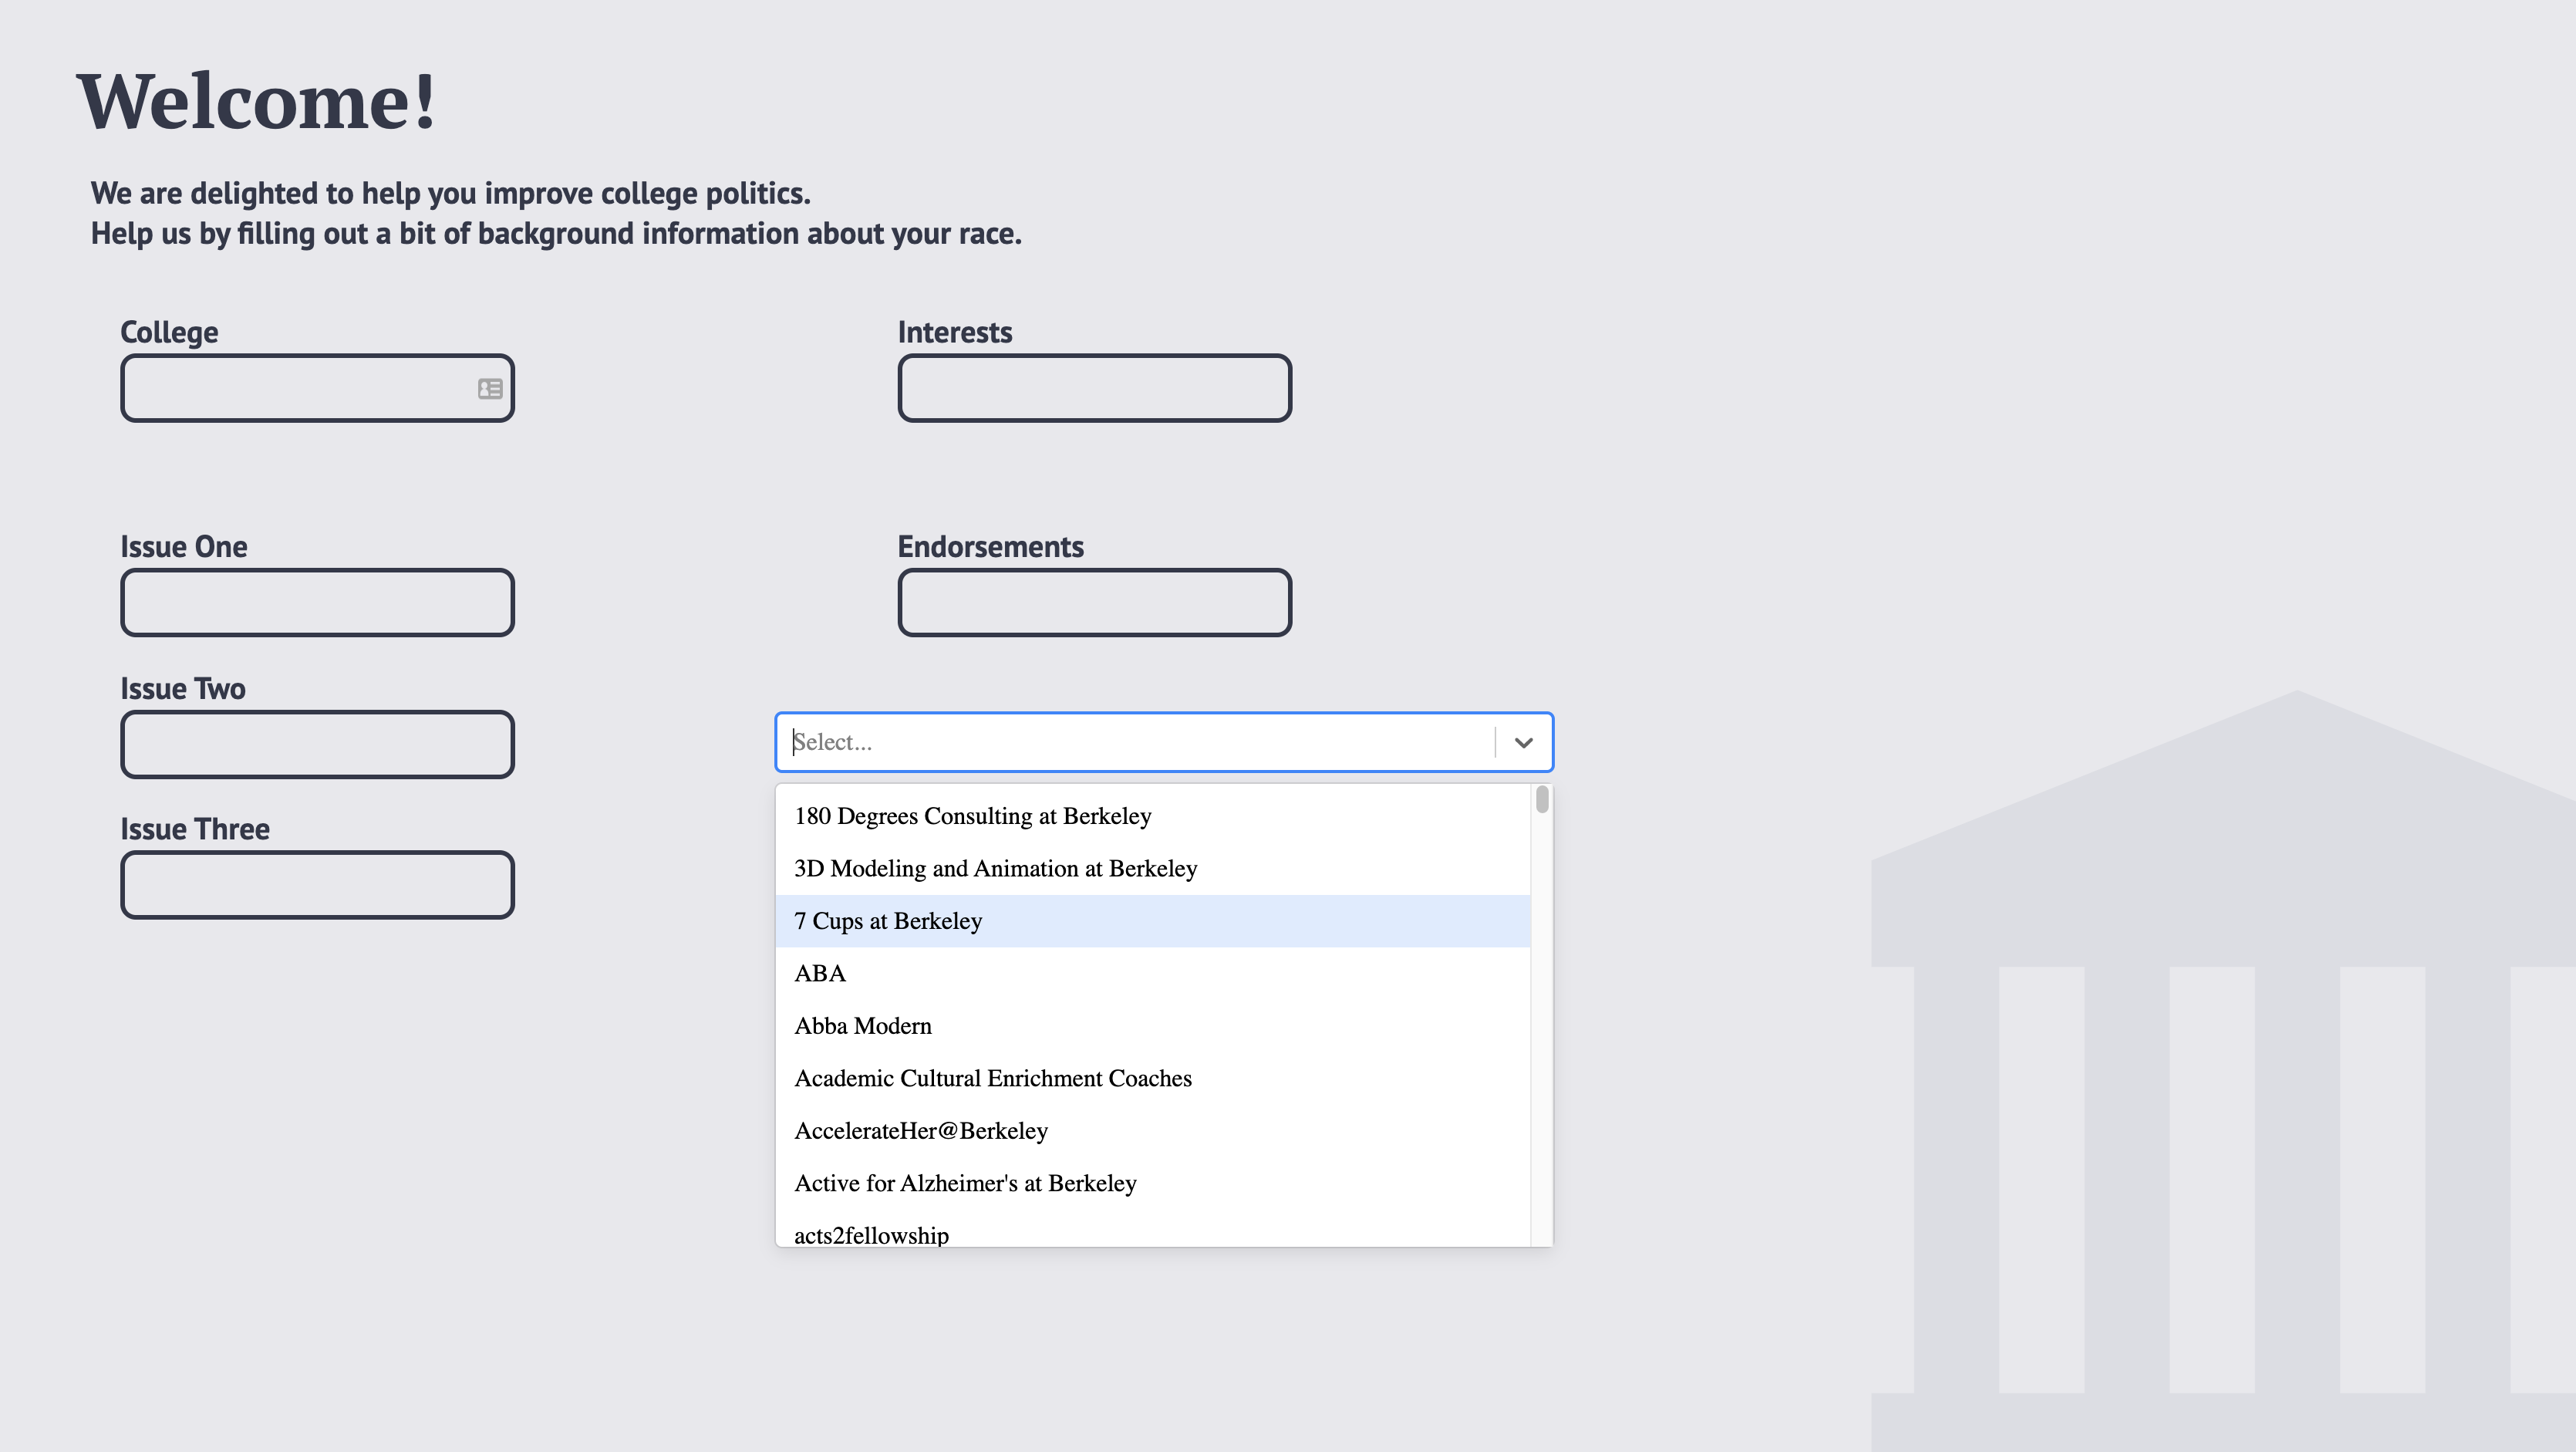Click the autofill contact card icon in College field
This screenshot has height=1452, width=2576.
(x=490, y=389)
